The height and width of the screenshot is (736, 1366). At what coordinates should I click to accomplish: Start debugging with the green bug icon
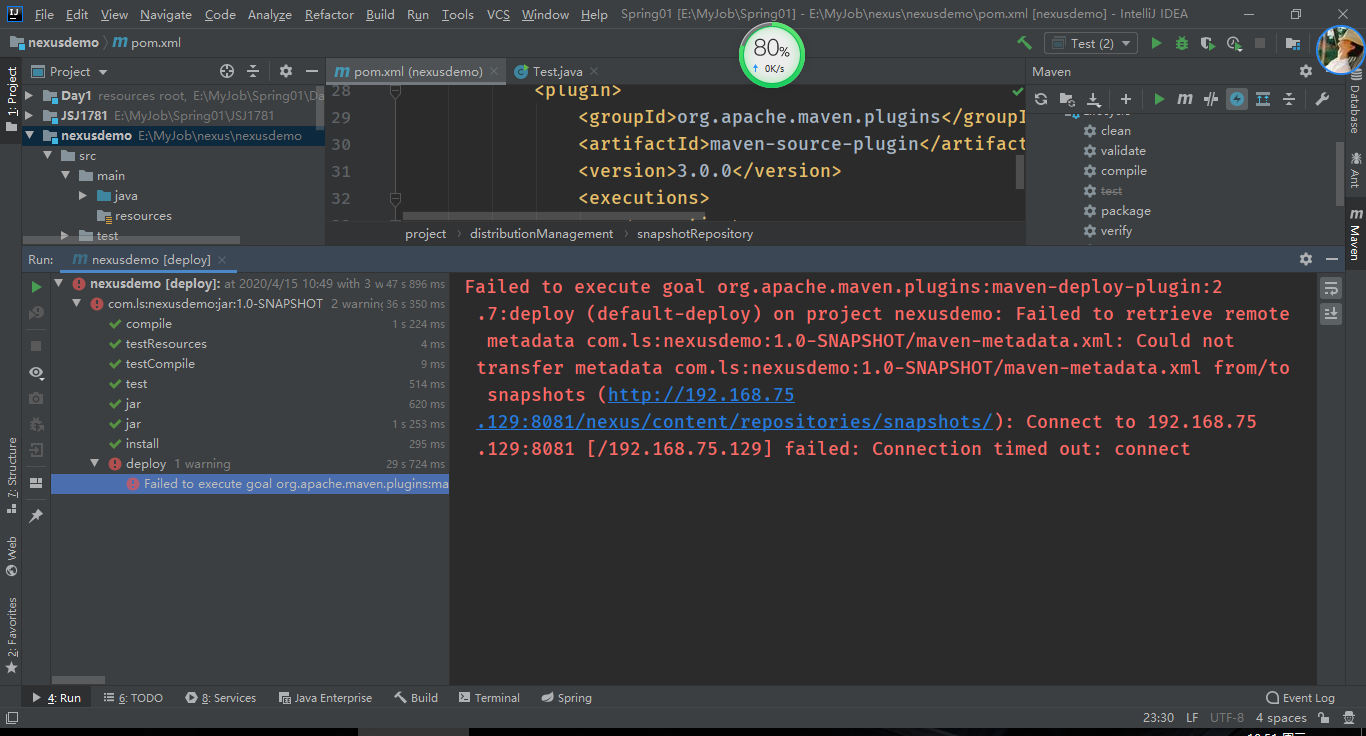point(1182,43)
